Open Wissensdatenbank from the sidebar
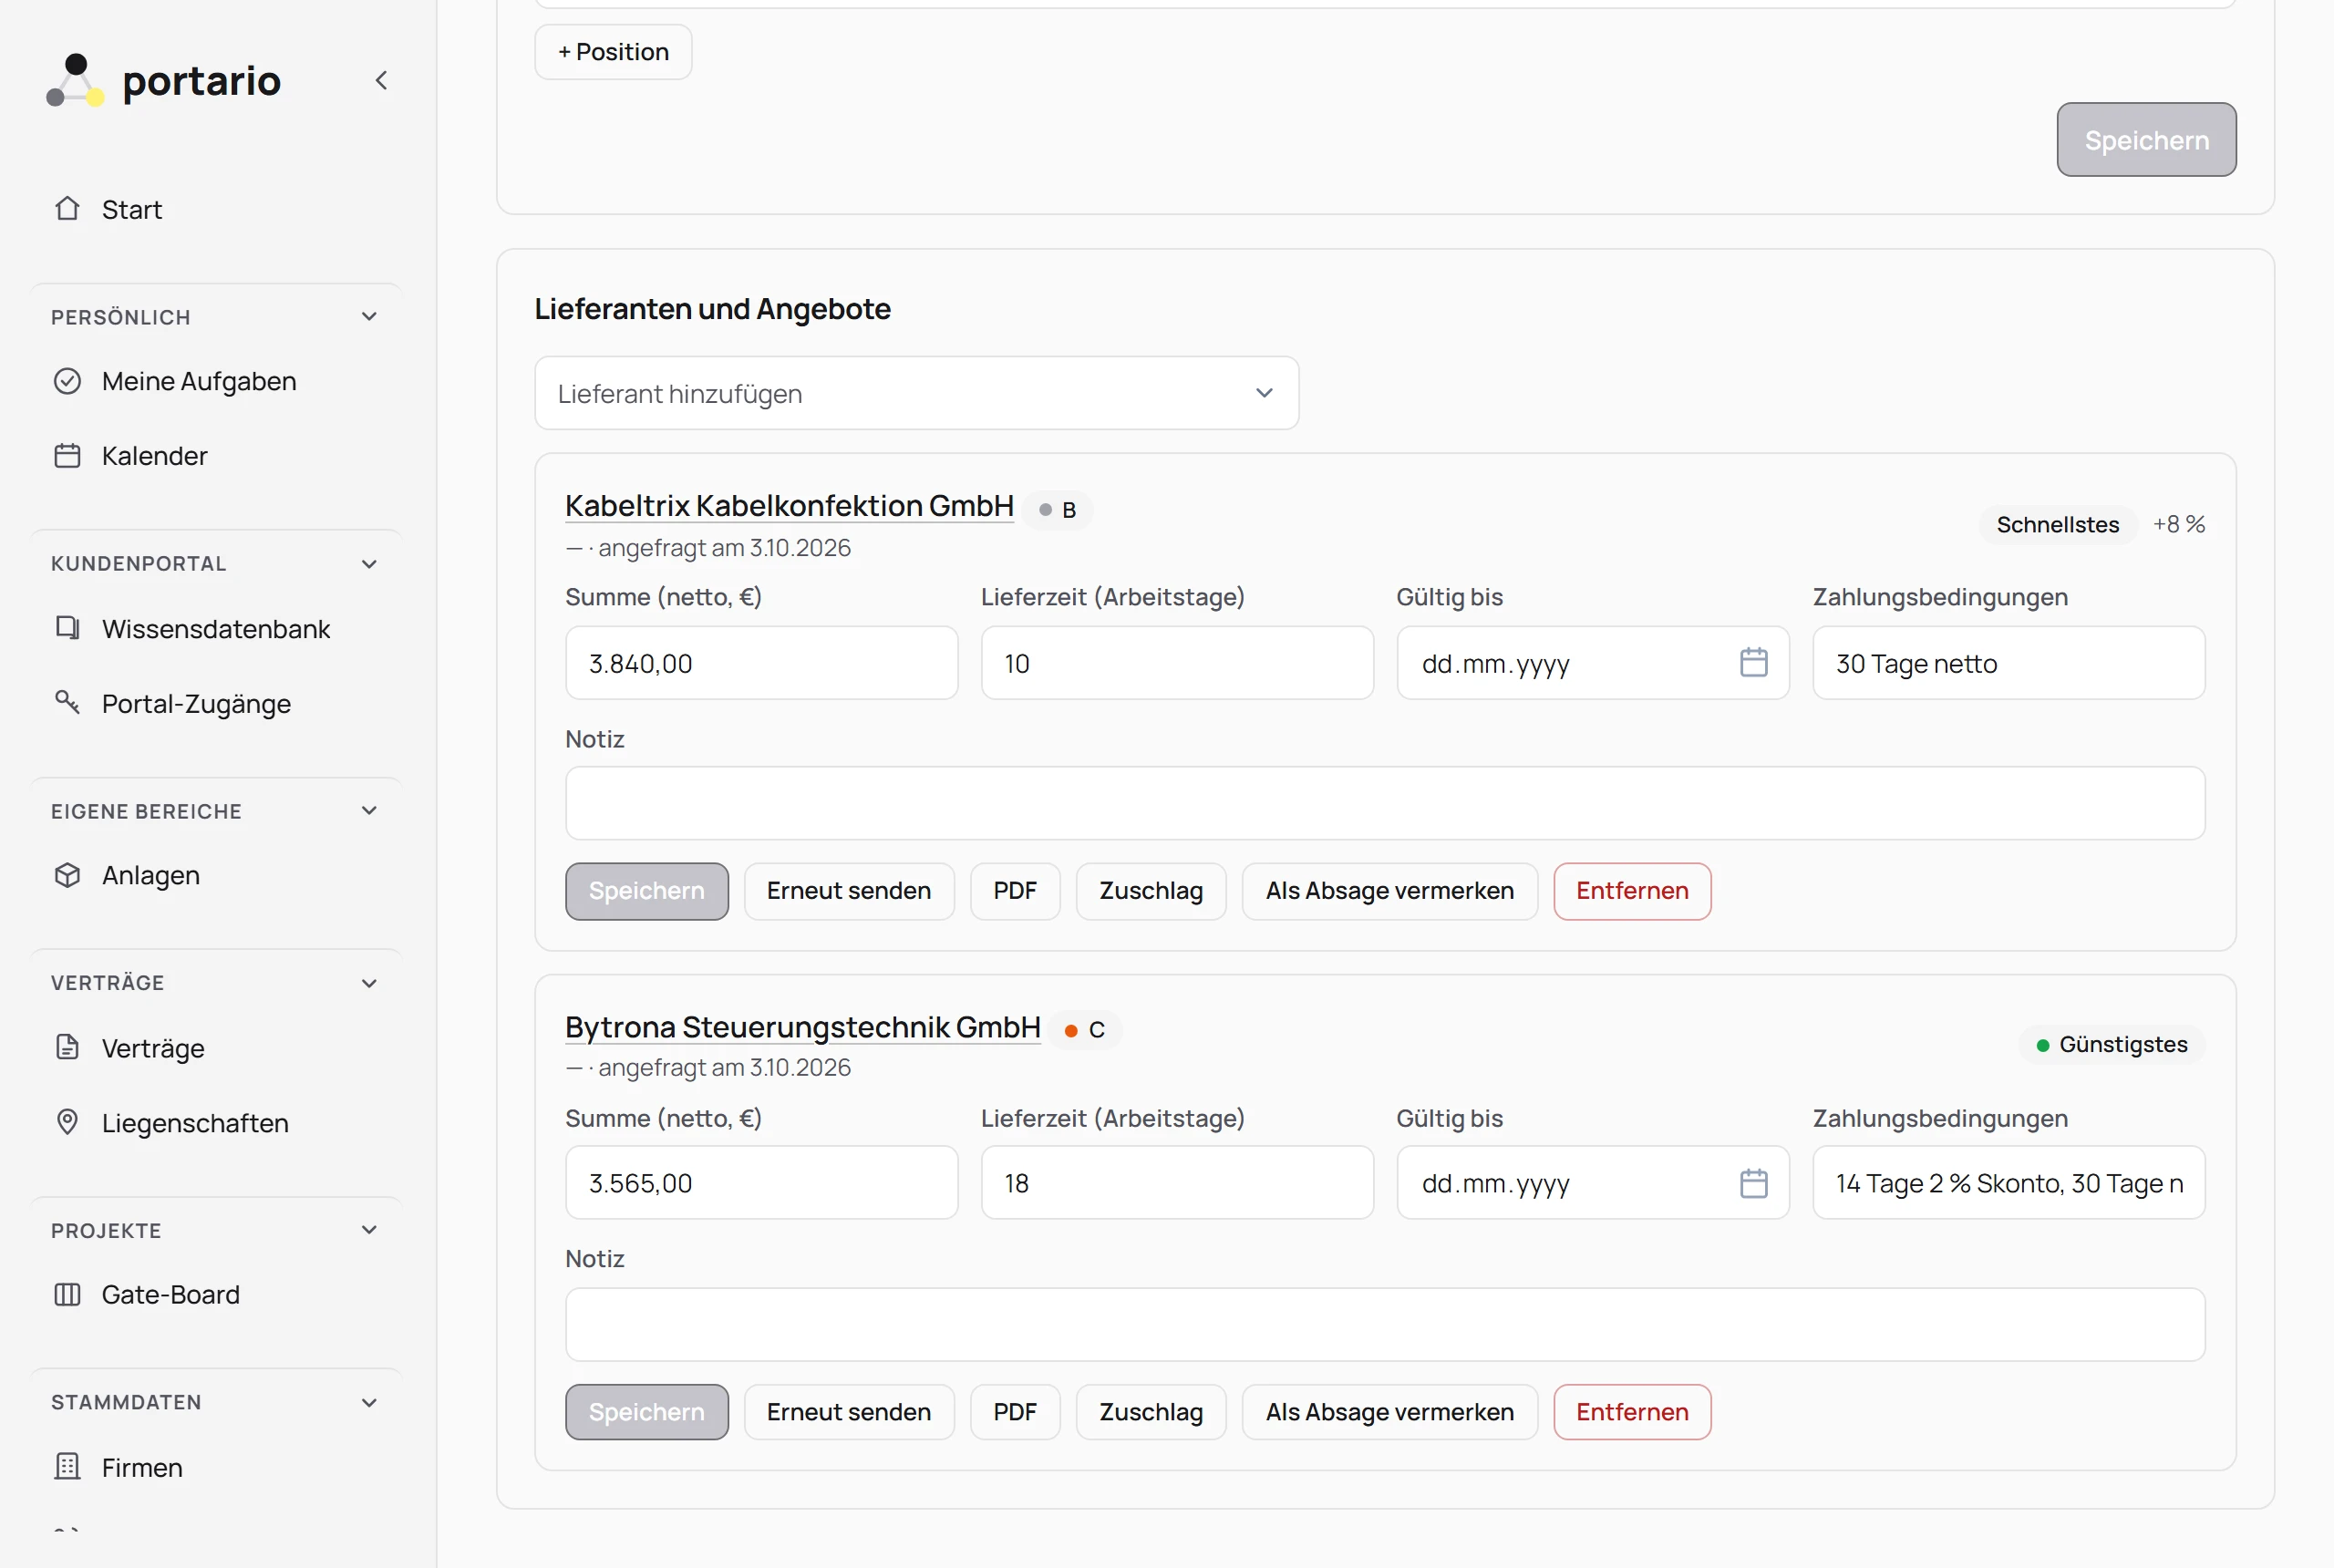The height and width of the screenshot is (1568, 2334). [x=216, y=629]
